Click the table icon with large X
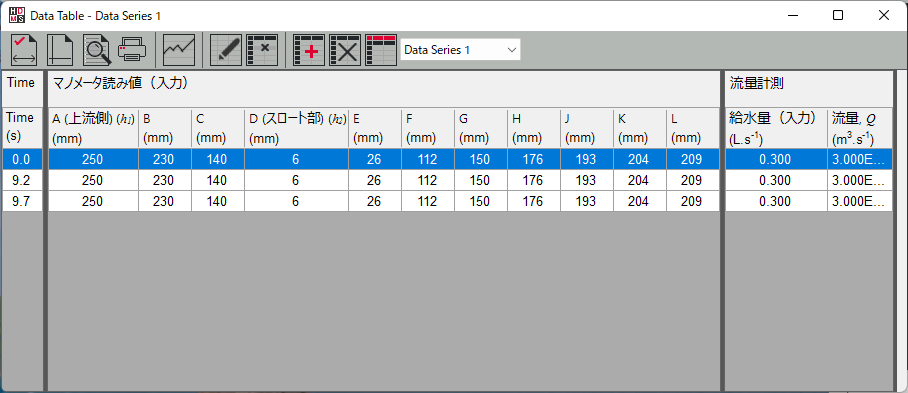Screen dimensions: 908x393 (345, 50)
